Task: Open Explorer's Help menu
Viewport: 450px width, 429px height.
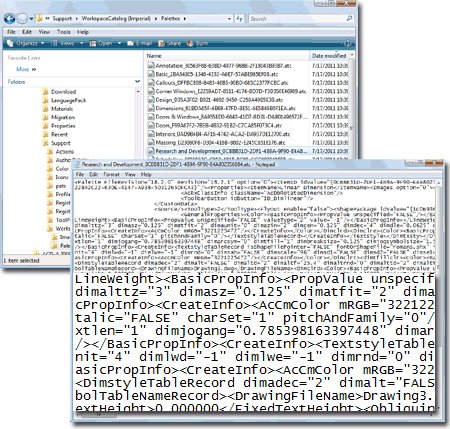Action: 83,32
